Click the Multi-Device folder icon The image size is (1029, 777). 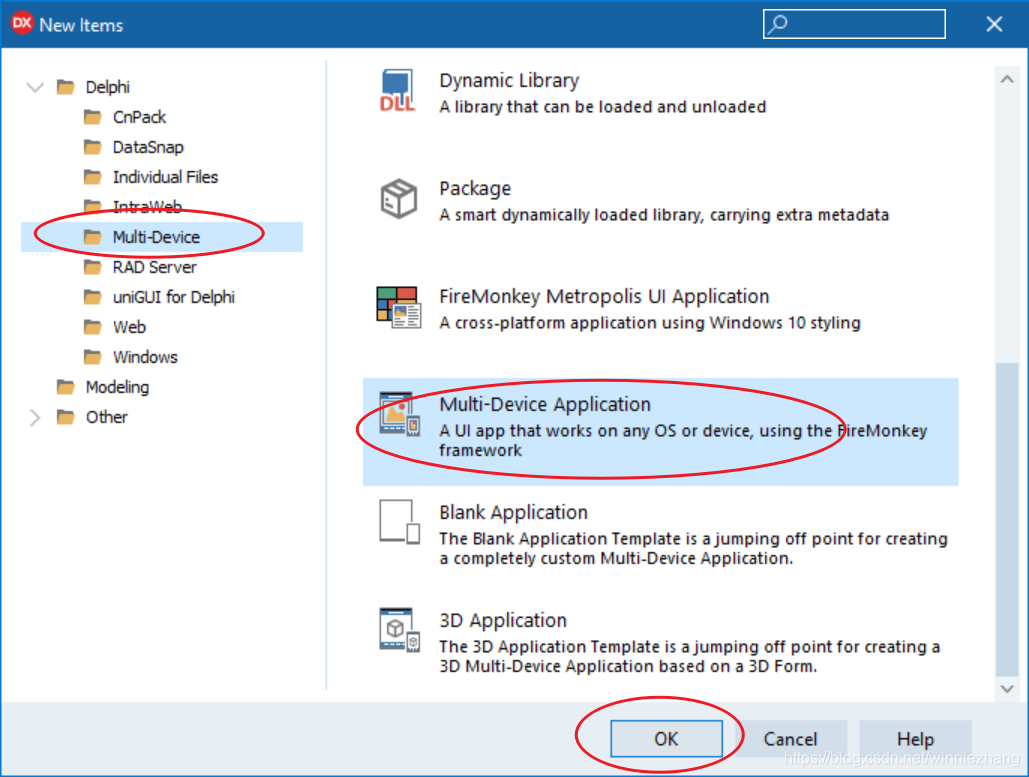(93, 237)
